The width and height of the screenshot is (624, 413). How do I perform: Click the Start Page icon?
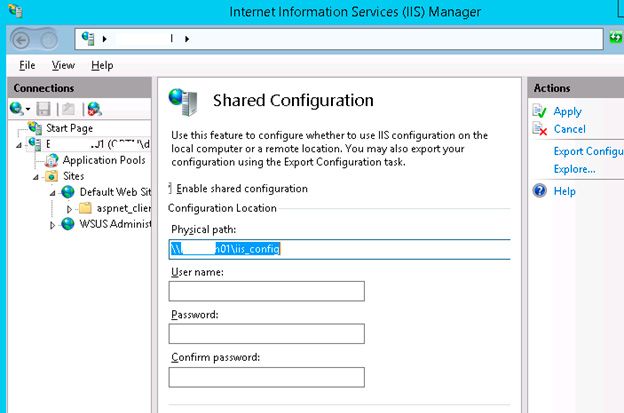click(x=35, y=128)
